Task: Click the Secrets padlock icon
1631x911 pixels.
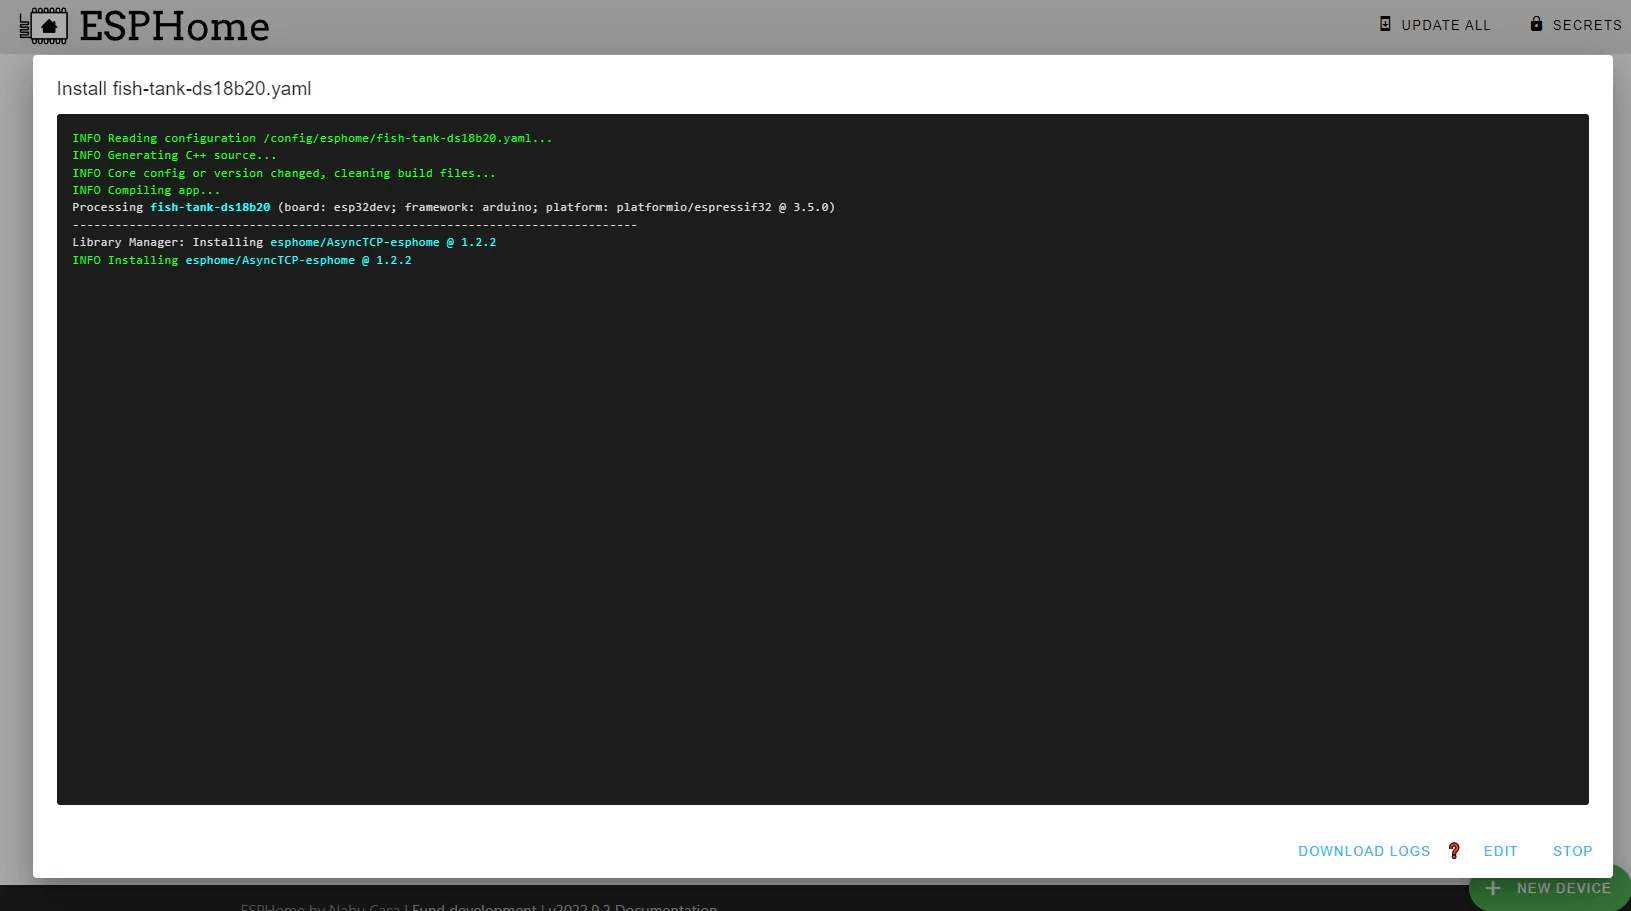Action: click(x=1536, y=24)
